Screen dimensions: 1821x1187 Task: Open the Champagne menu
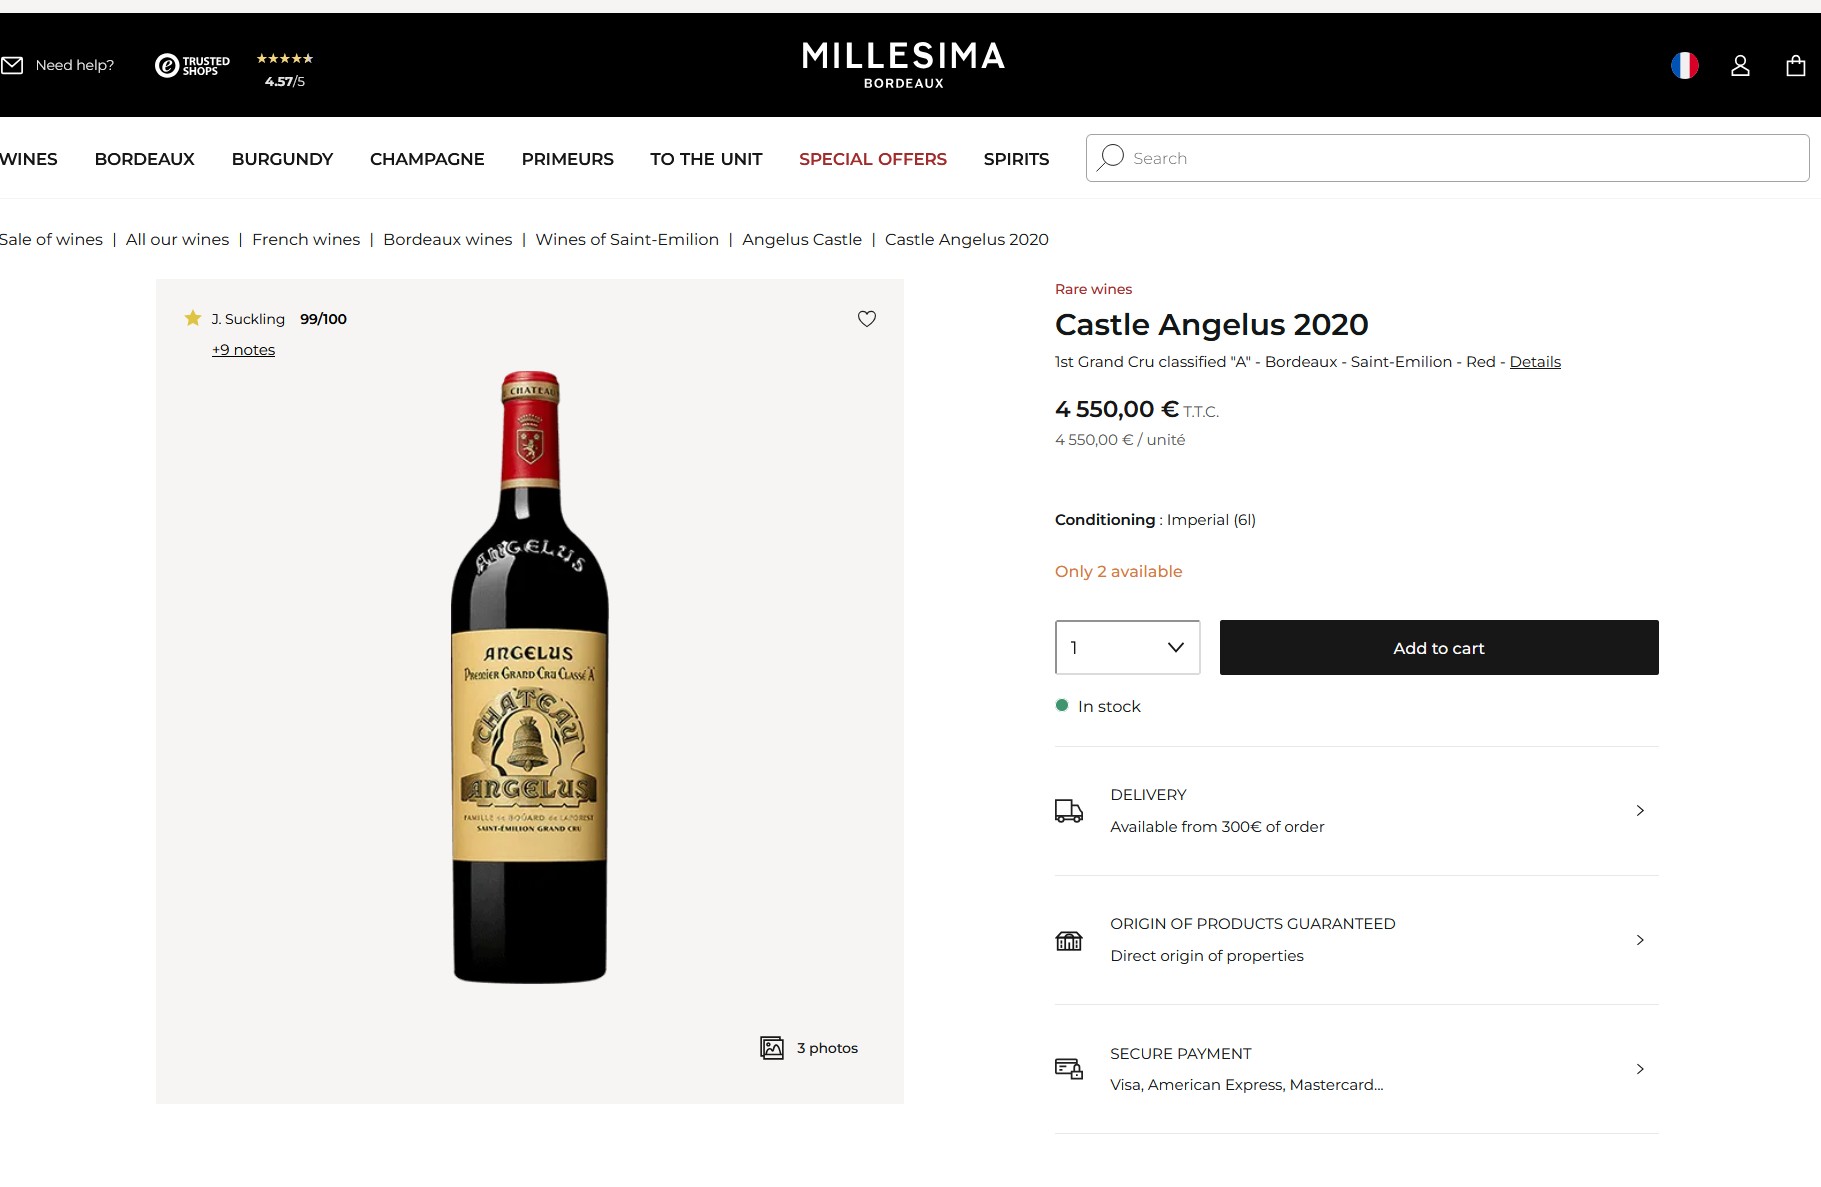pos(427,159)
